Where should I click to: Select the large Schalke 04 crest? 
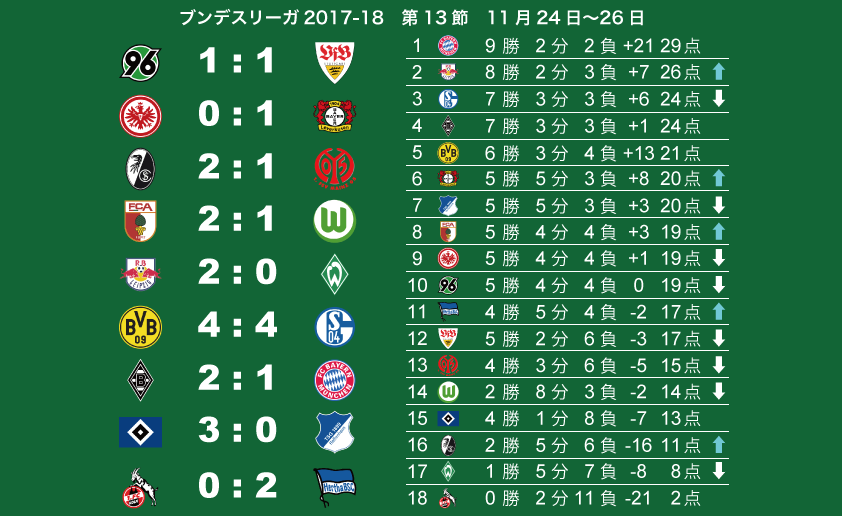pos(335,327)
